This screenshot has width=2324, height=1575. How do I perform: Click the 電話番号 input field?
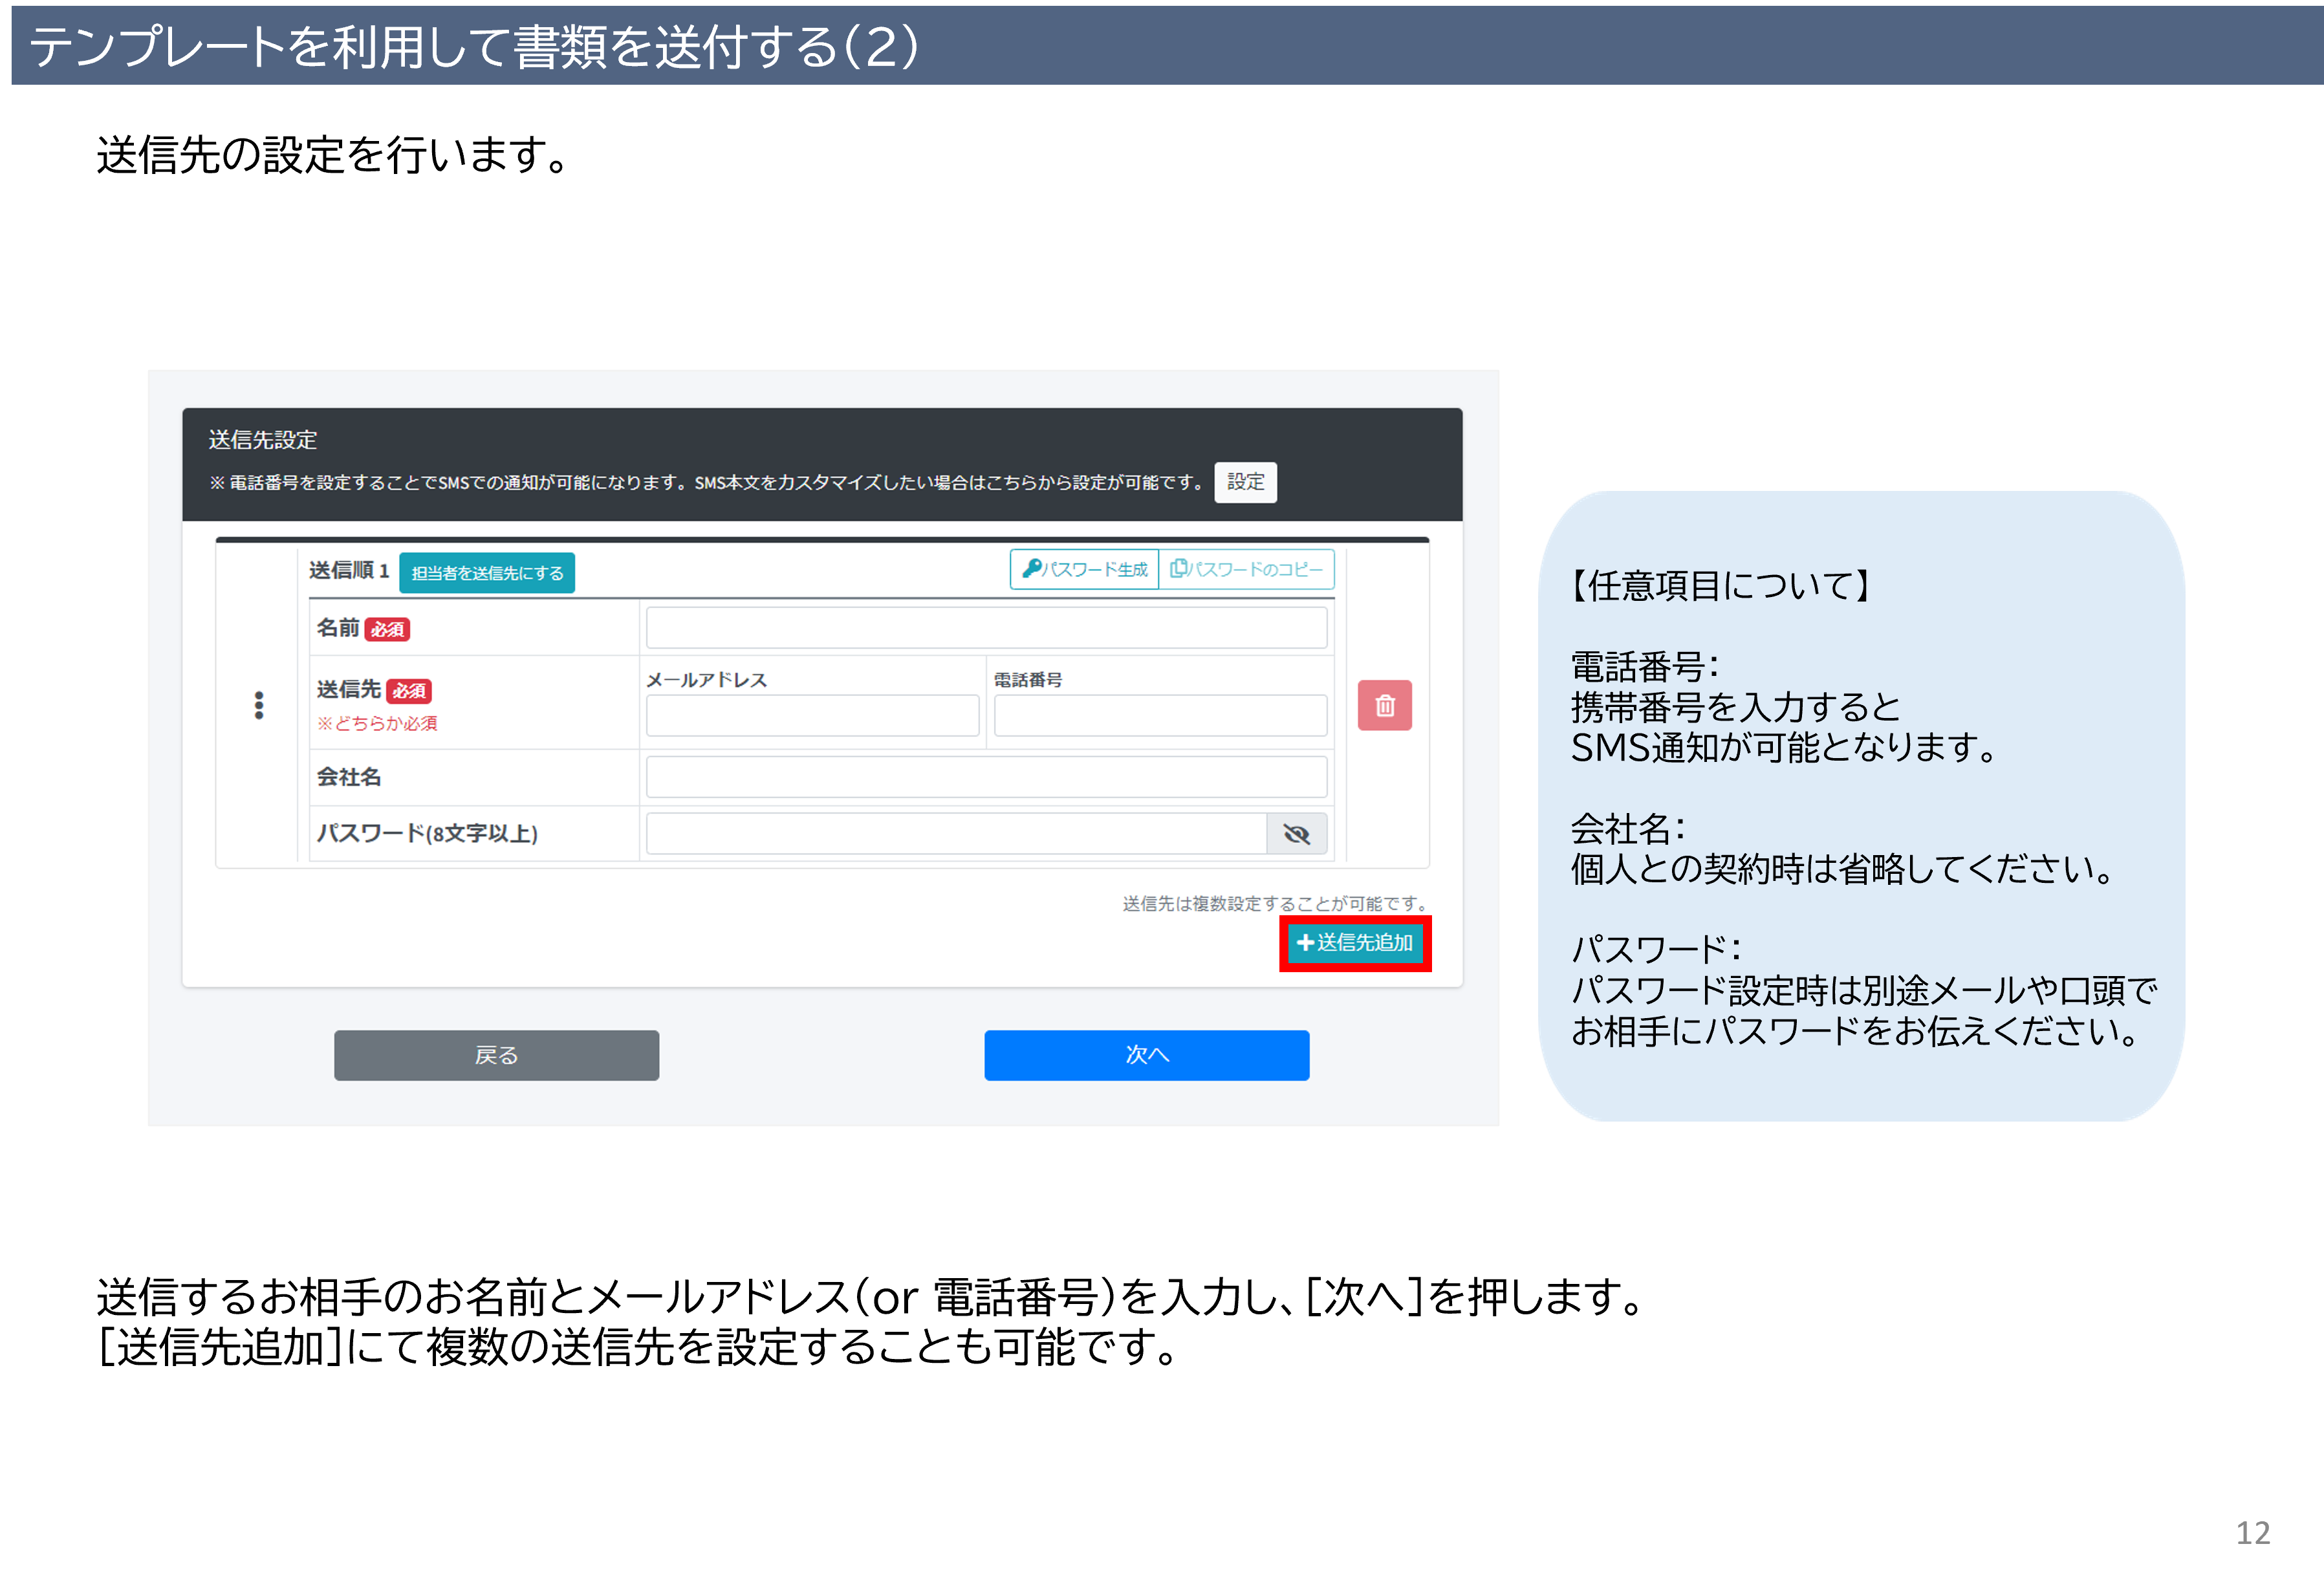tap(1160, 716)
